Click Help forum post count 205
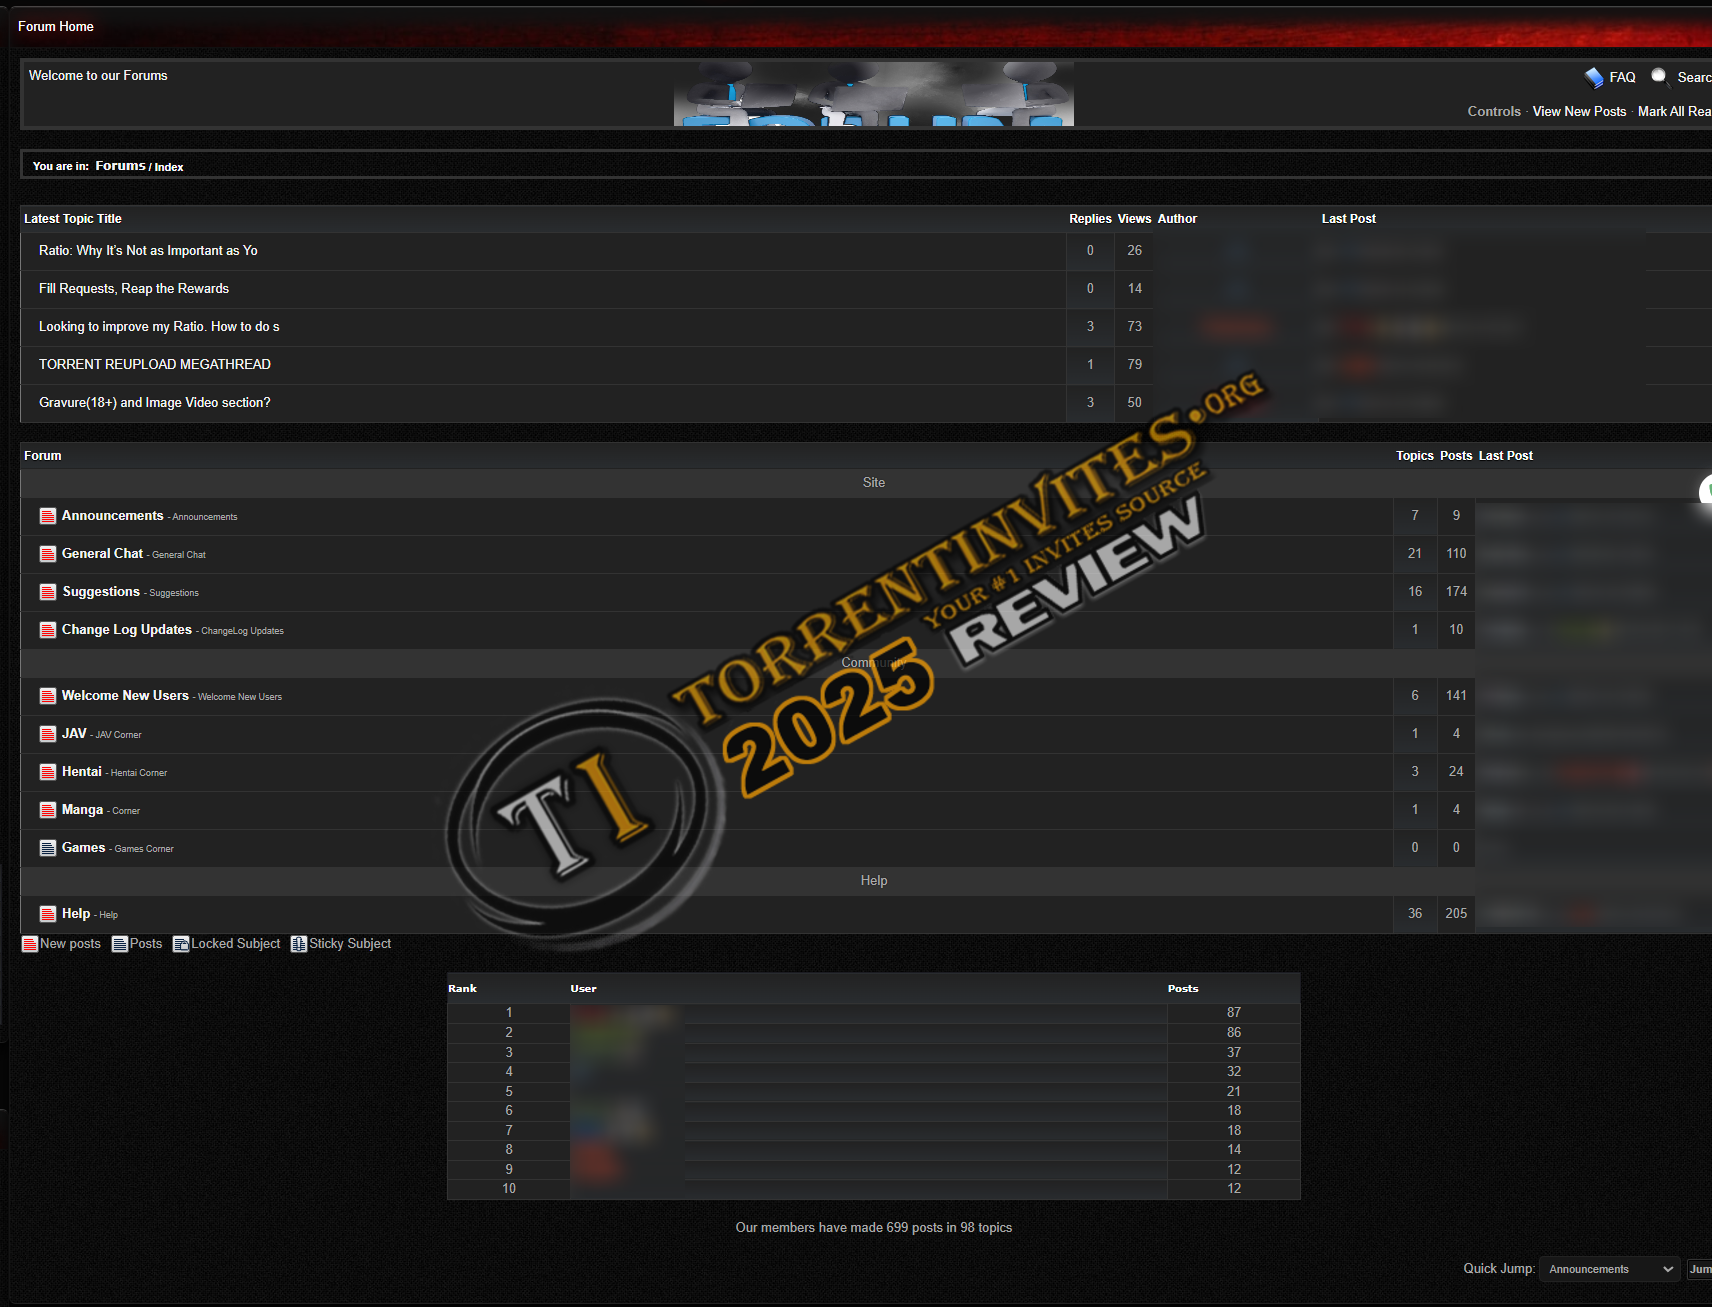Image resolution: width=1712 pixels, height=1307 pixels. [x=1456, y=914]
